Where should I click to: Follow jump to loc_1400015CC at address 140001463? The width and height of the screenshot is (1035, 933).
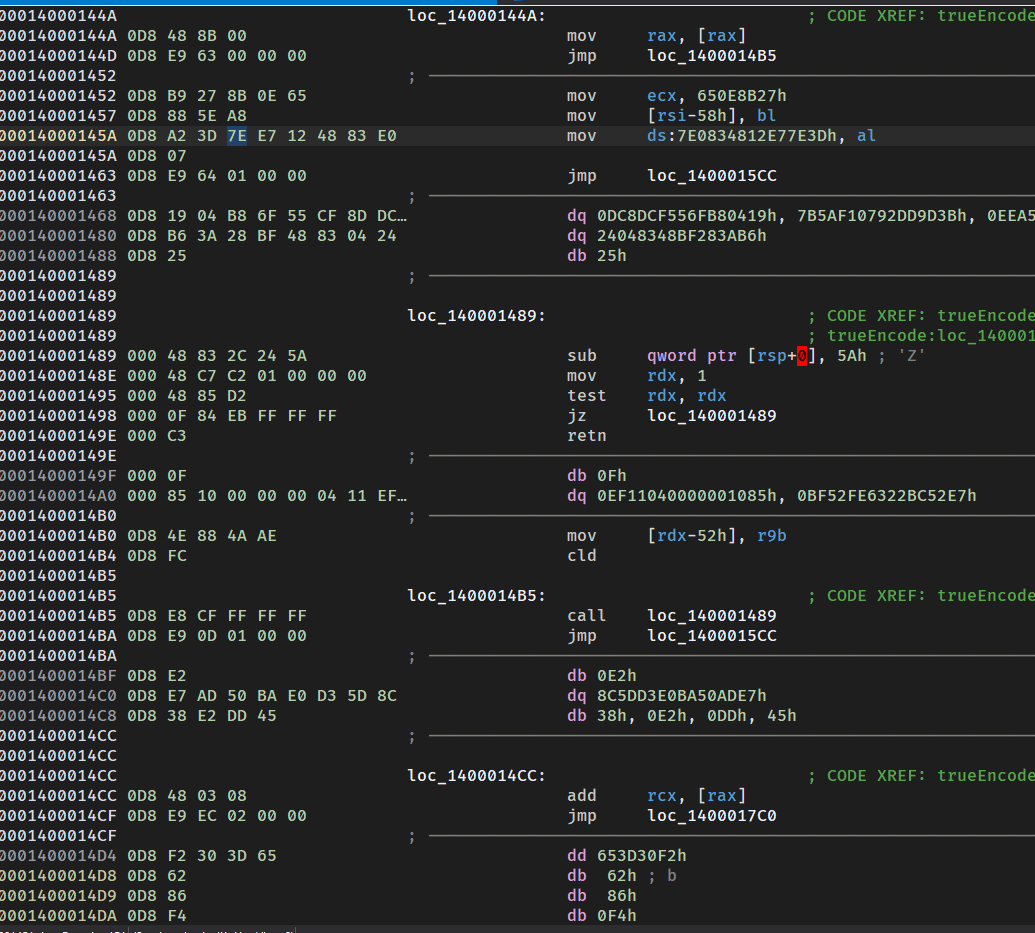[x=711, y=176]
